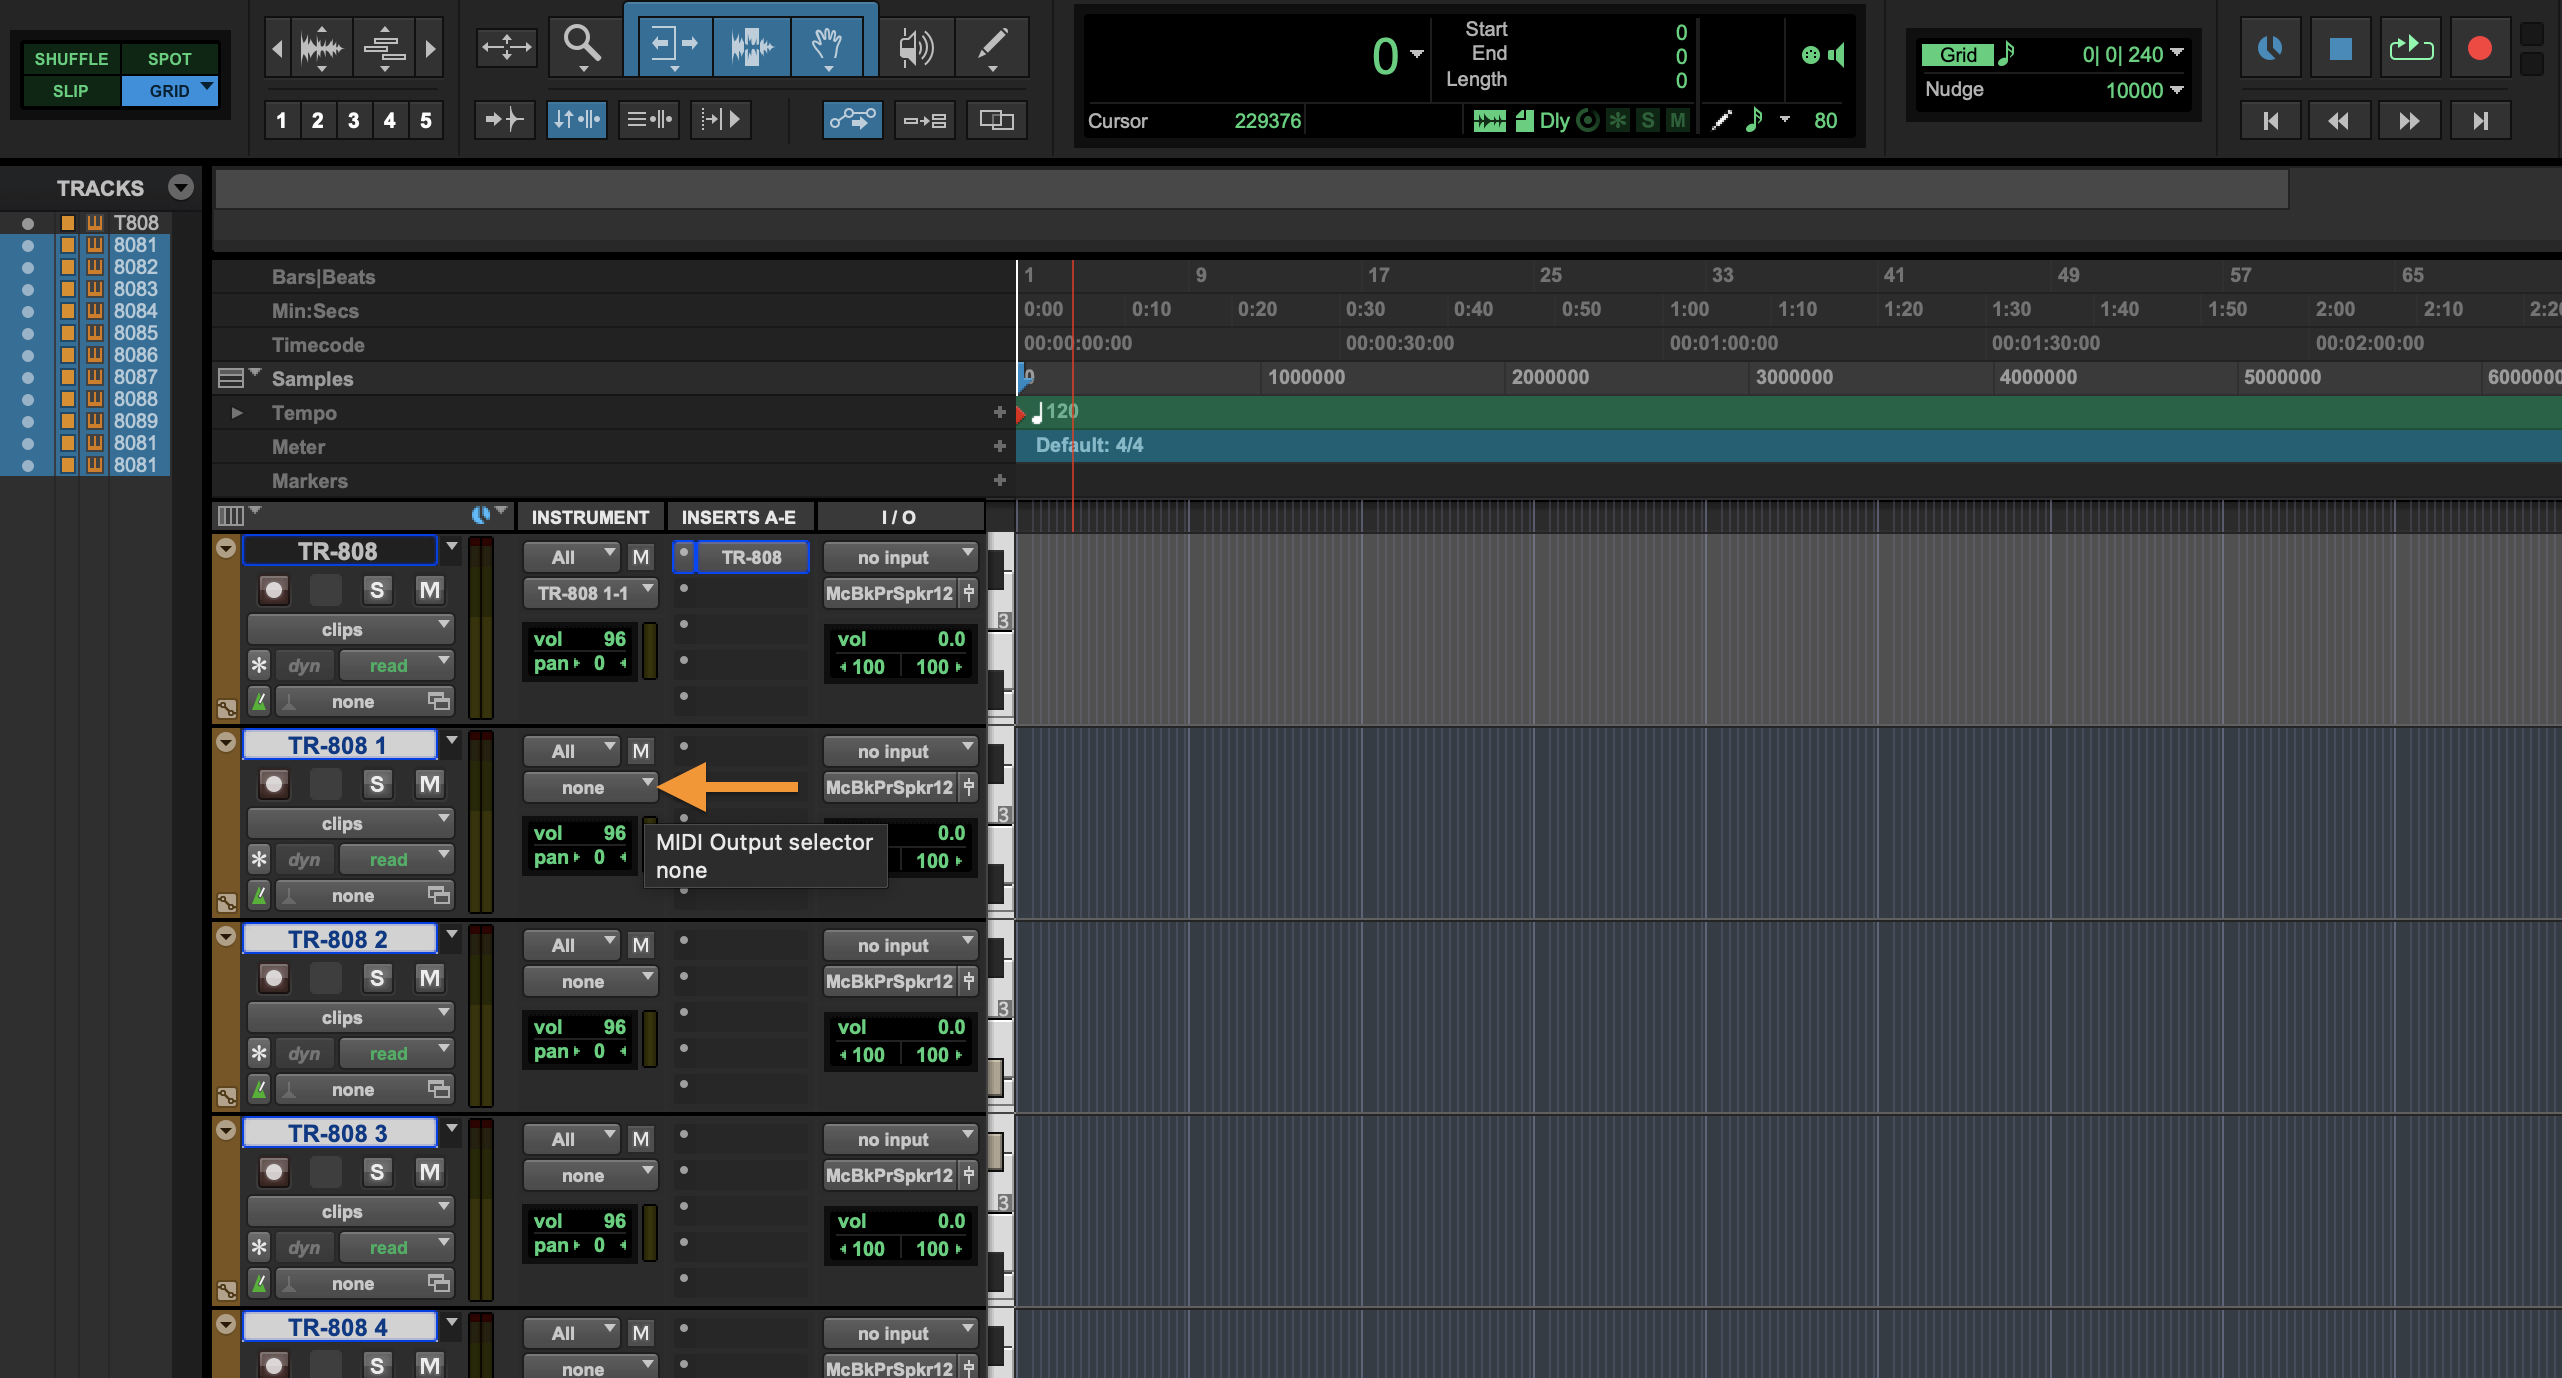The width and height of the screenshot is (2562, 1378).
Task: Click the Stop transport button
Action: [x=2341, y=48]
